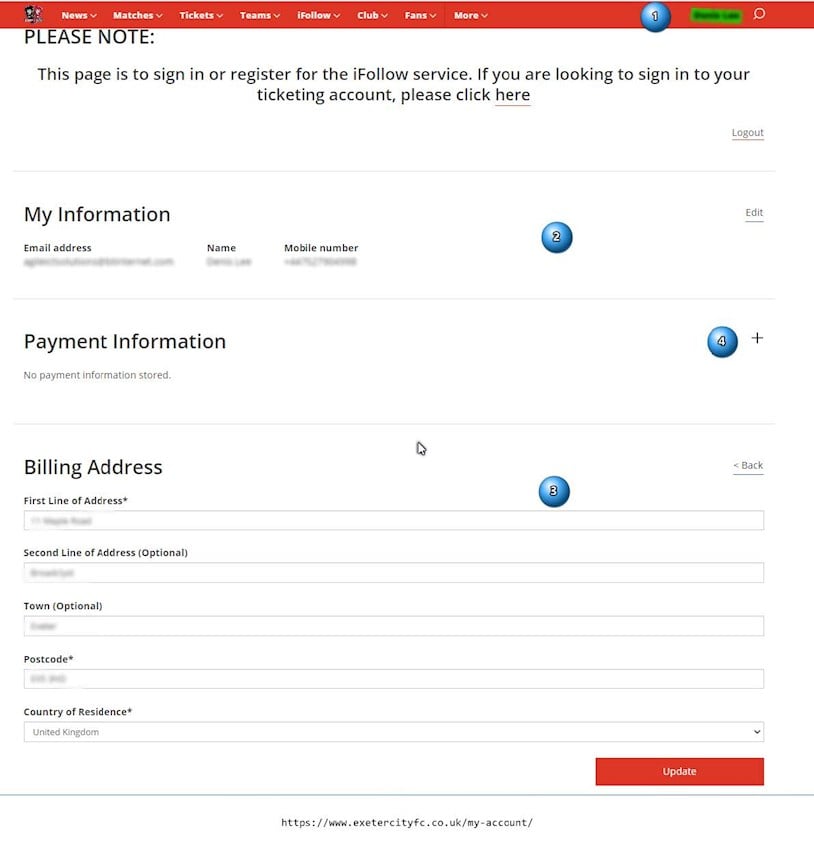Viewport: 814px width, 850px height.
Task: Focus the Postcode field
Action: 393,679
